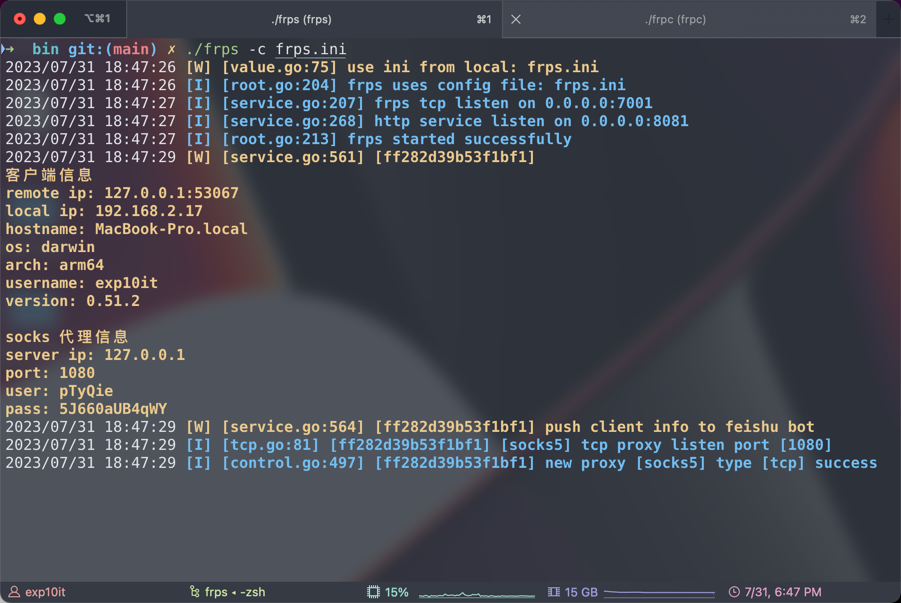The height and width of the screenshot is (603, 901).
Task: Click the memory usage graph in status bar
Action: (x=659, y=592)
